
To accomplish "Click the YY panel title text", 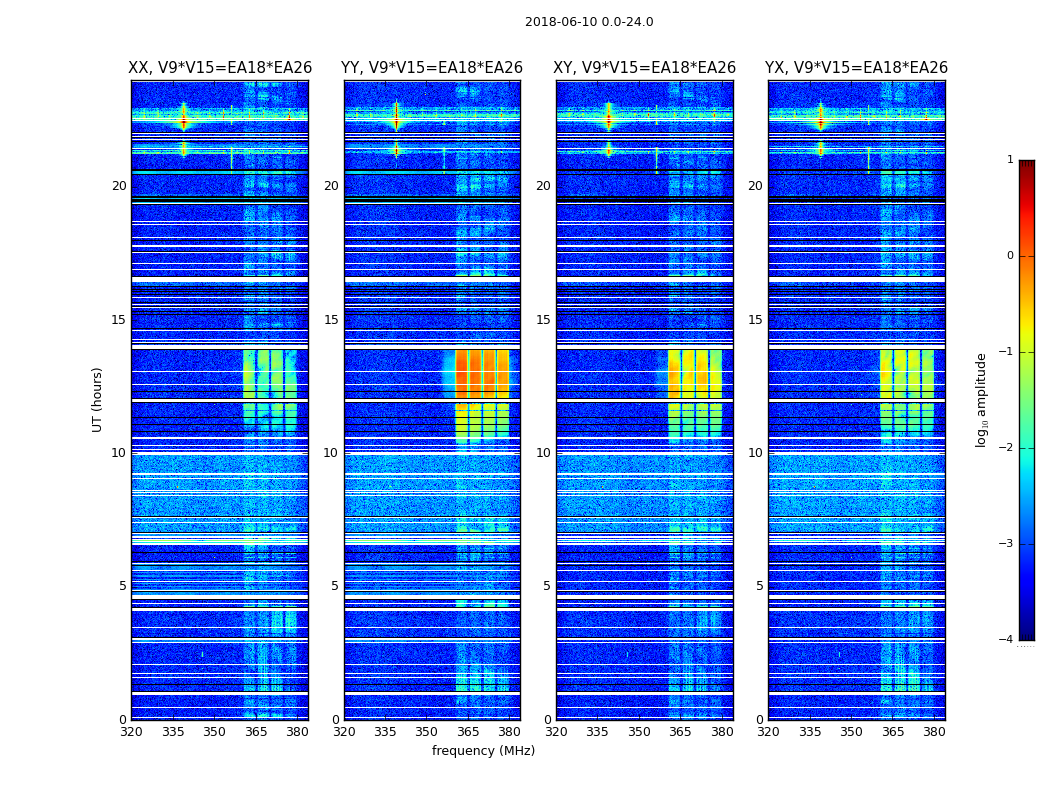I will pos(432,68).
